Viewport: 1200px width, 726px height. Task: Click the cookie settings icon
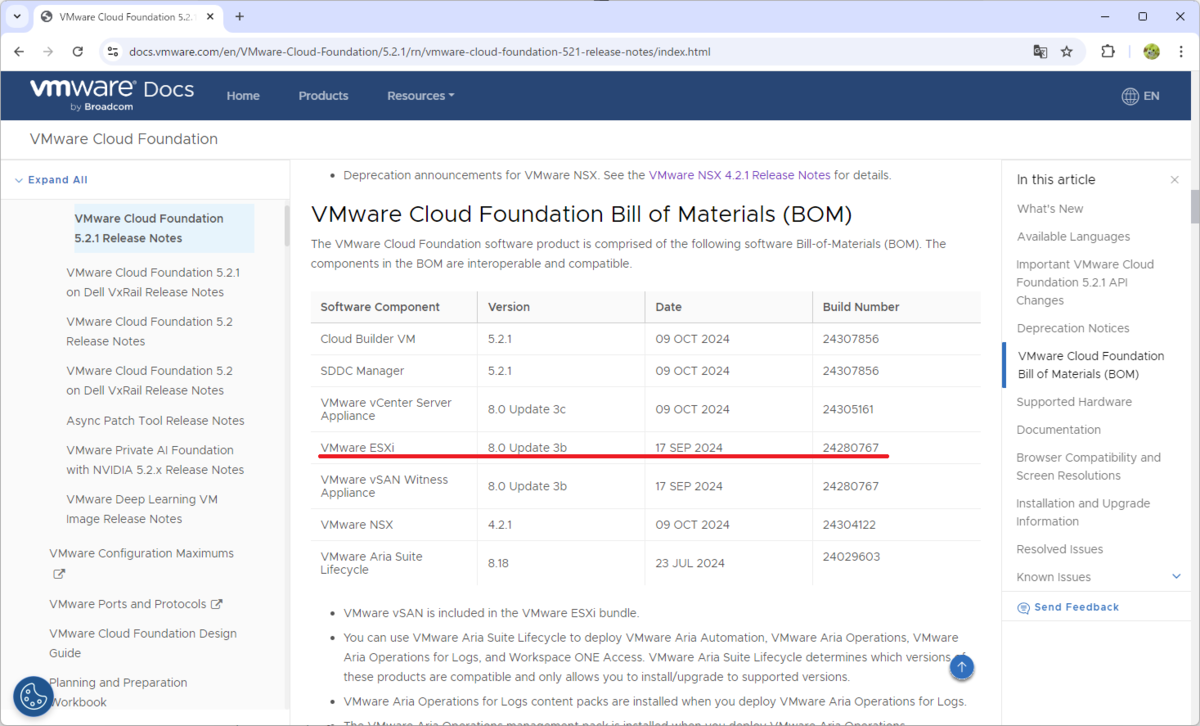pos(33,697)
